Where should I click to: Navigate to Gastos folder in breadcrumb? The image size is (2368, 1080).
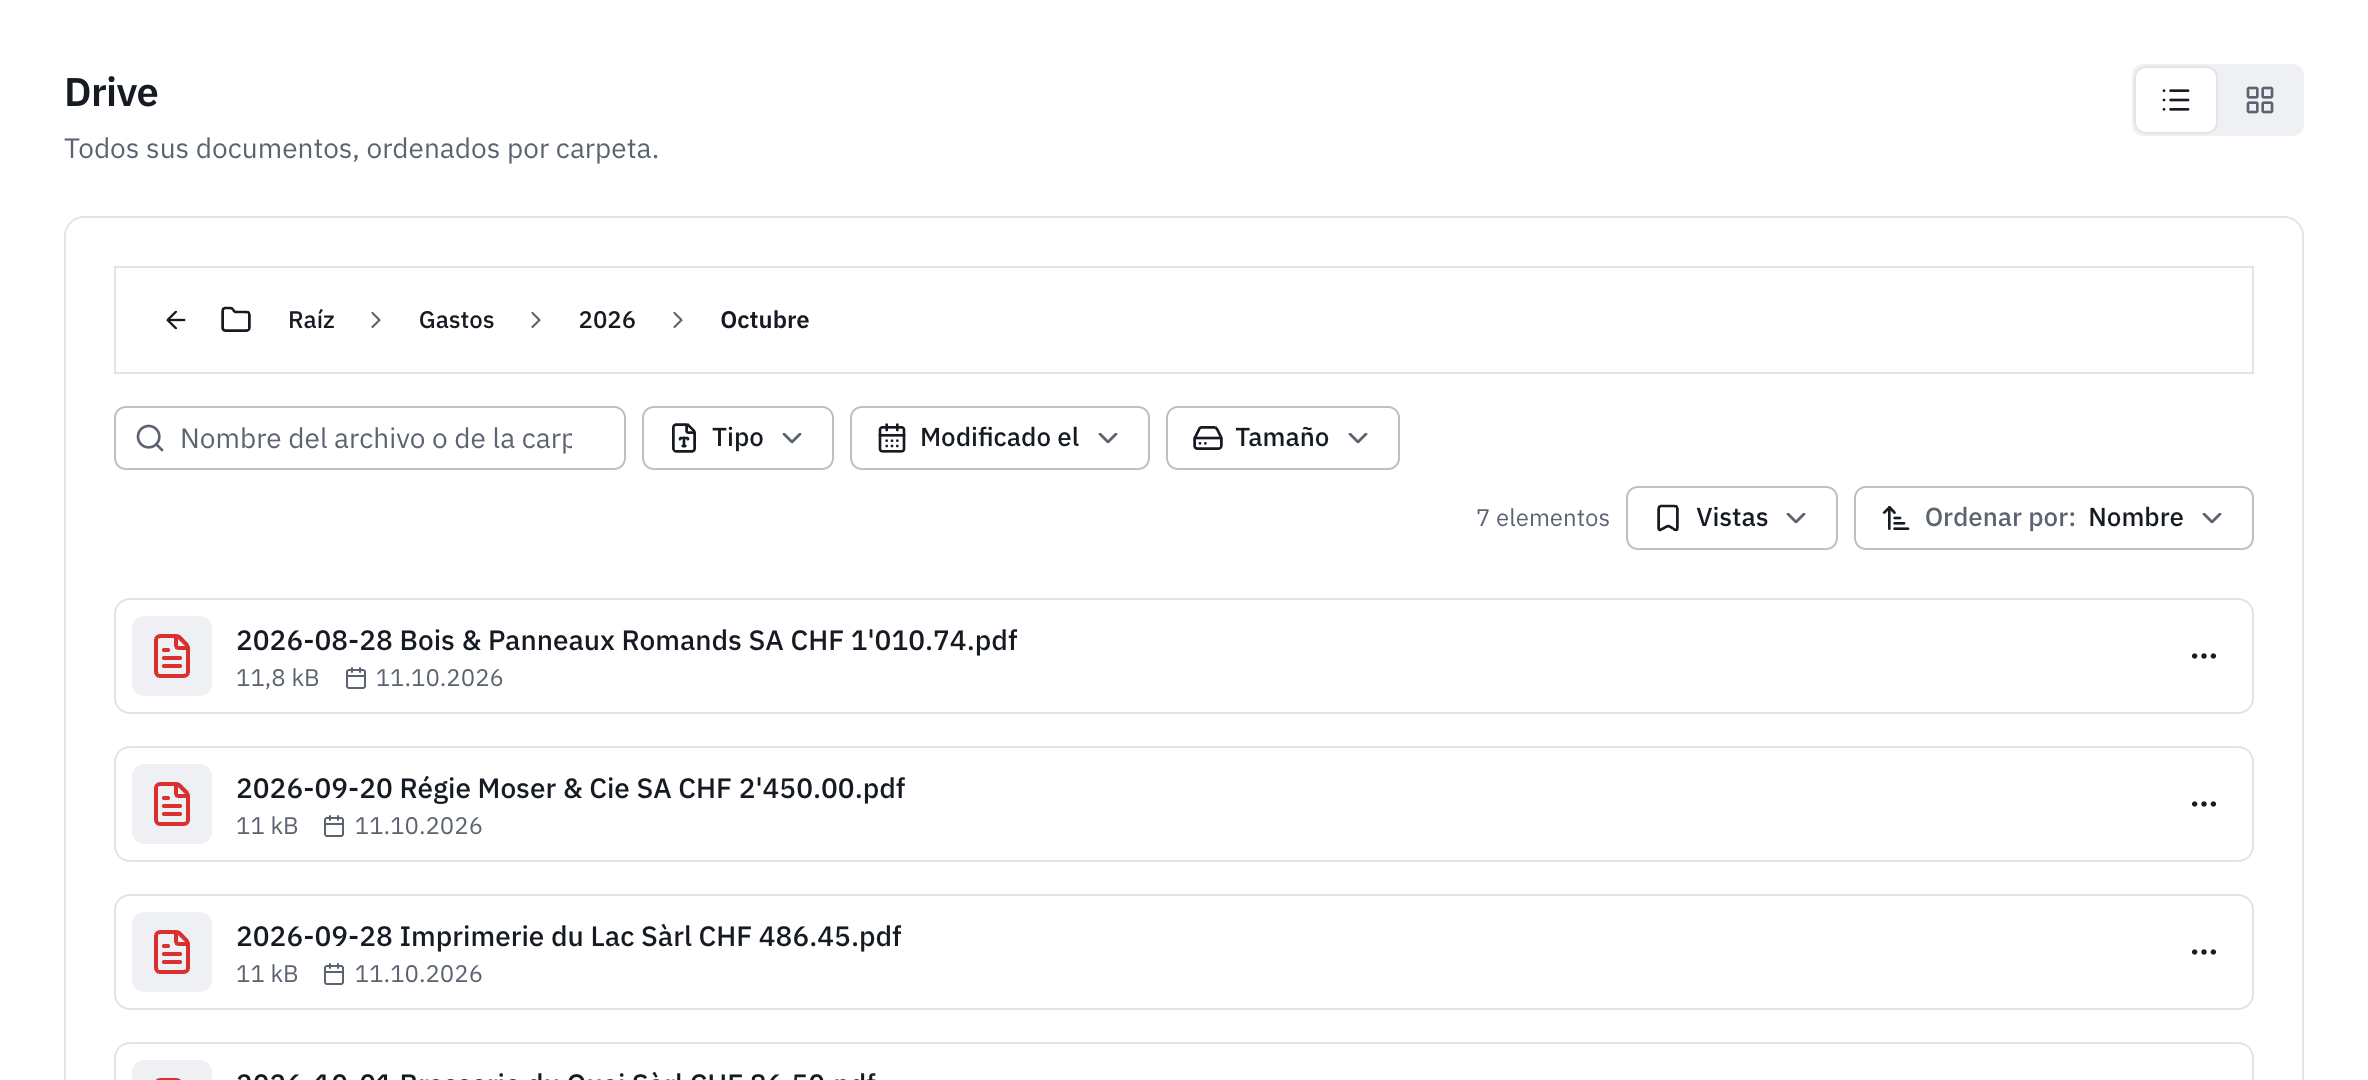tap(456, 320)
